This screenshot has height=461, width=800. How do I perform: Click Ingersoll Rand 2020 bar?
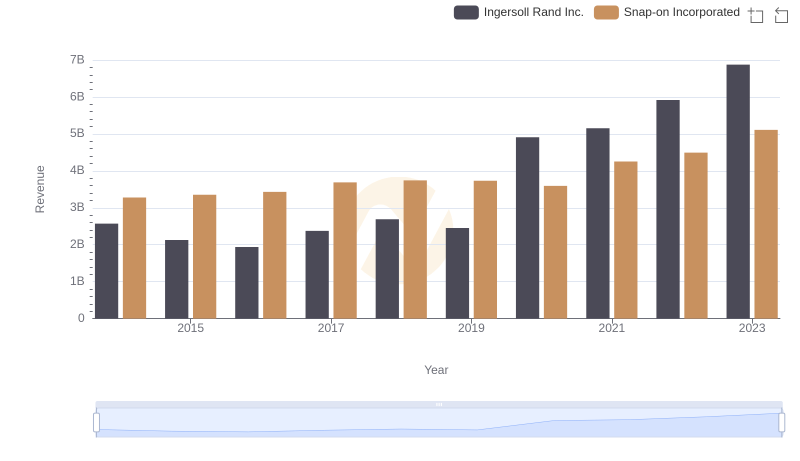(x=528, y=228)
